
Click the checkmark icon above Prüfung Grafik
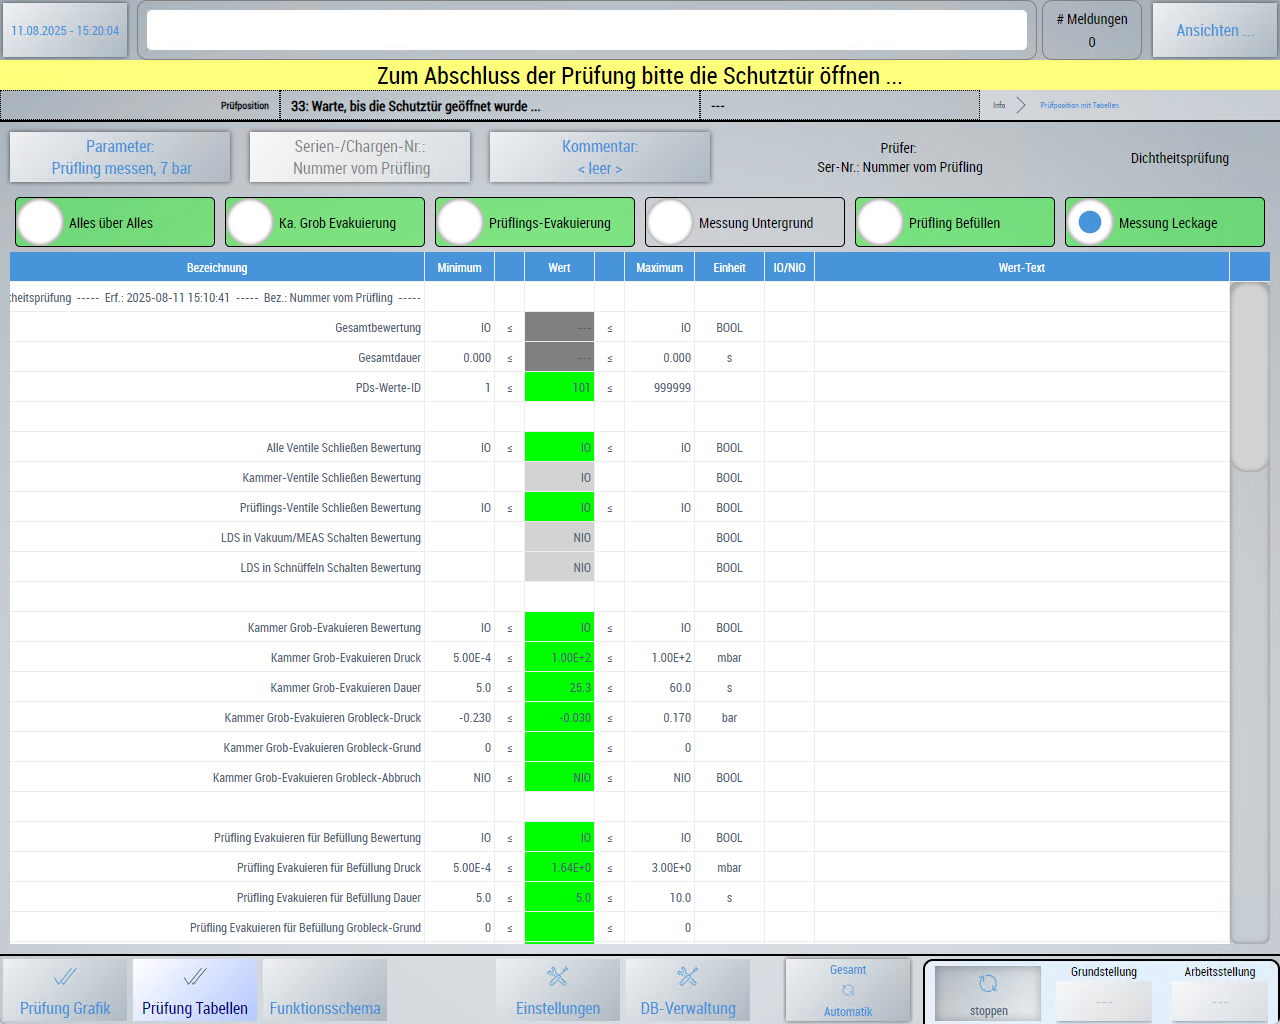pyautogui.click(x=65, y=977)
